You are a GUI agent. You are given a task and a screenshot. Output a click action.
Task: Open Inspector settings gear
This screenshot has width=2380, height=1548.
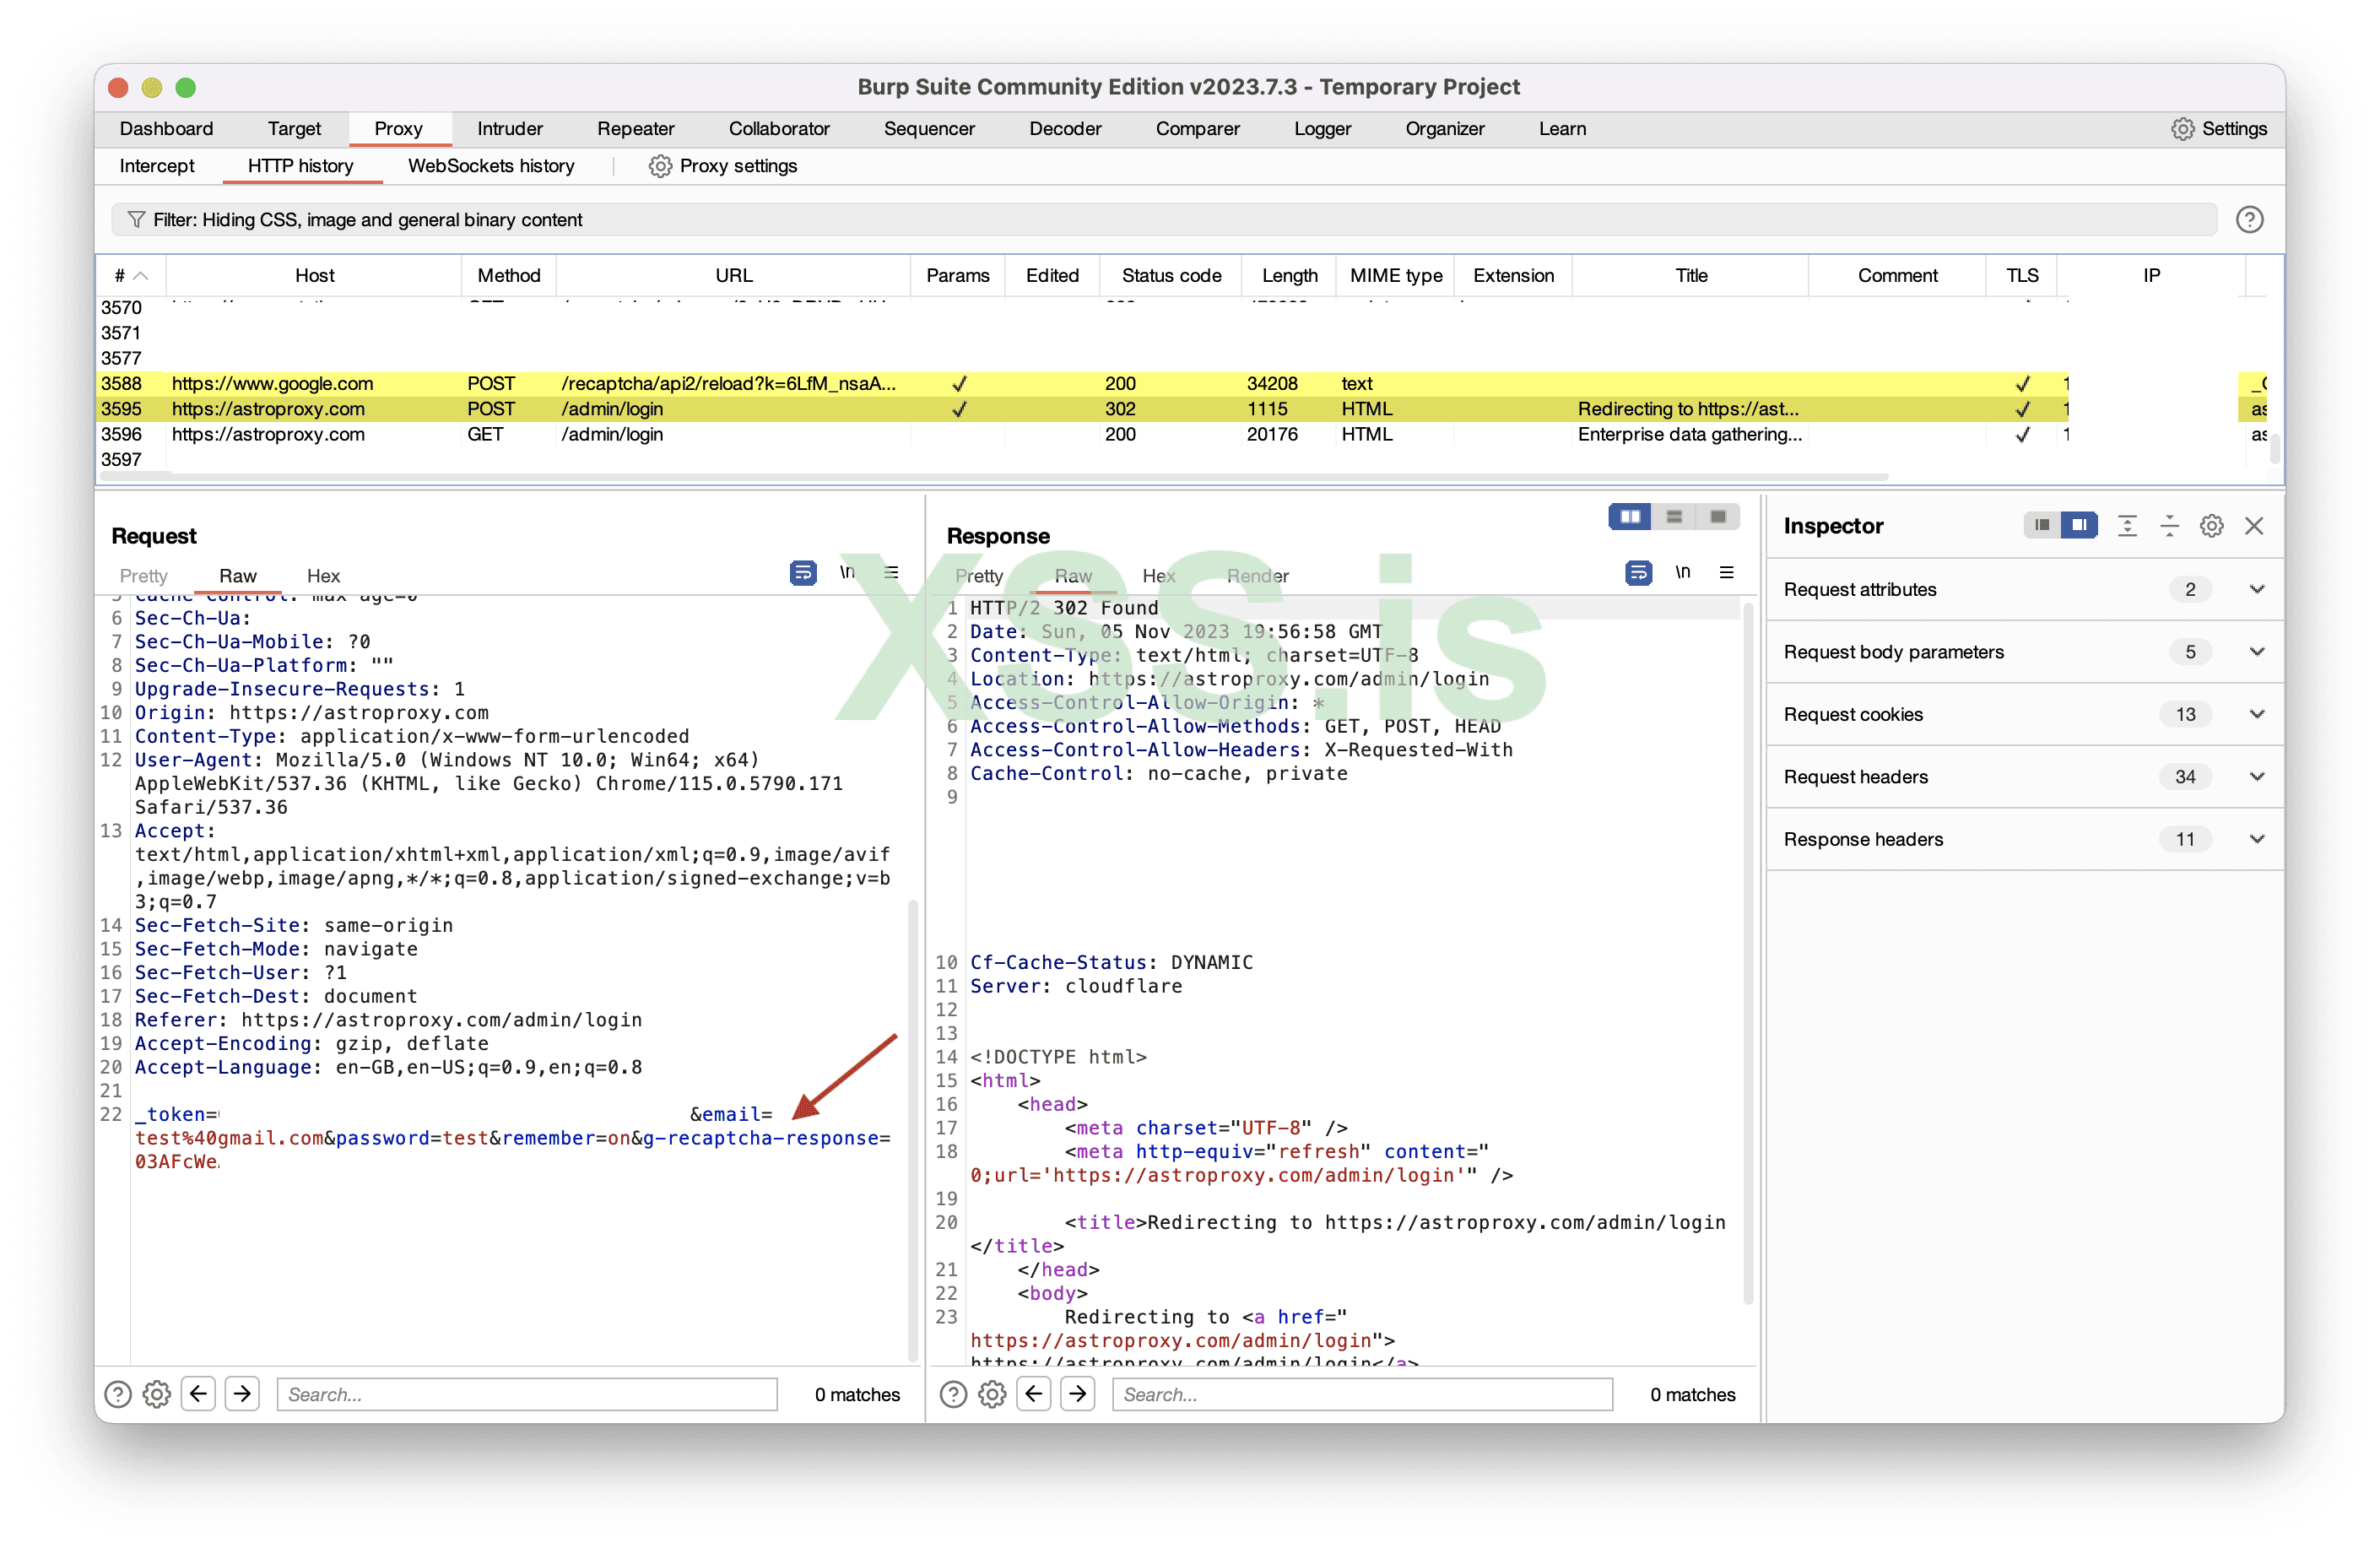(2211, 526)
